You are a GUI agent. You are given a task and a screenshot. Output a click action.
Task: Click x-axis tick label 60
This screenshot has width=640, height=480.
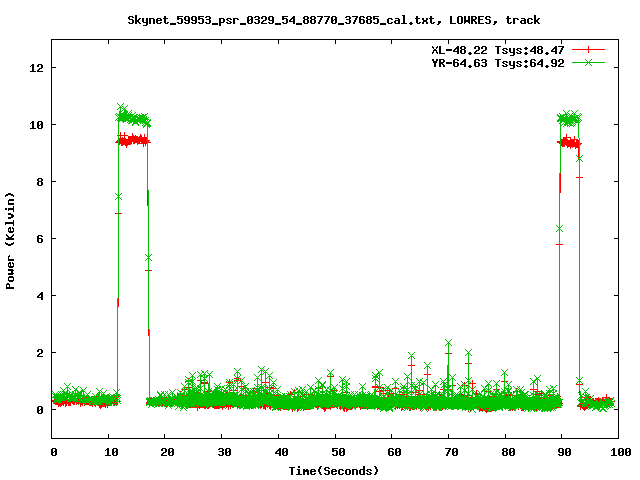(x=394, y=452)
